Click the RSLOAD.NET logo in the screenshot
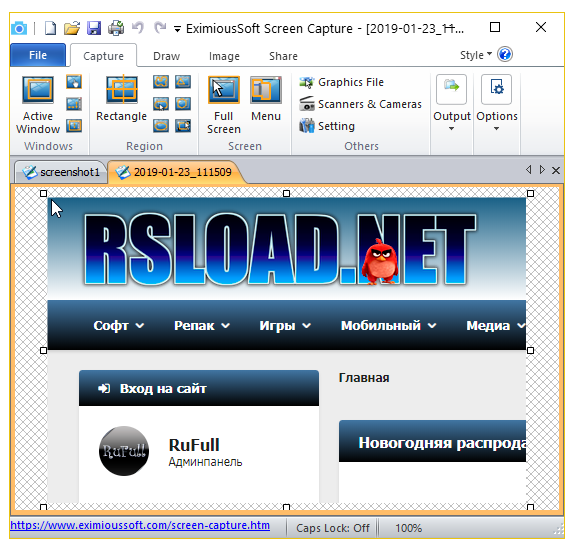Screen dimensions: 576x549 click(280, 249)
